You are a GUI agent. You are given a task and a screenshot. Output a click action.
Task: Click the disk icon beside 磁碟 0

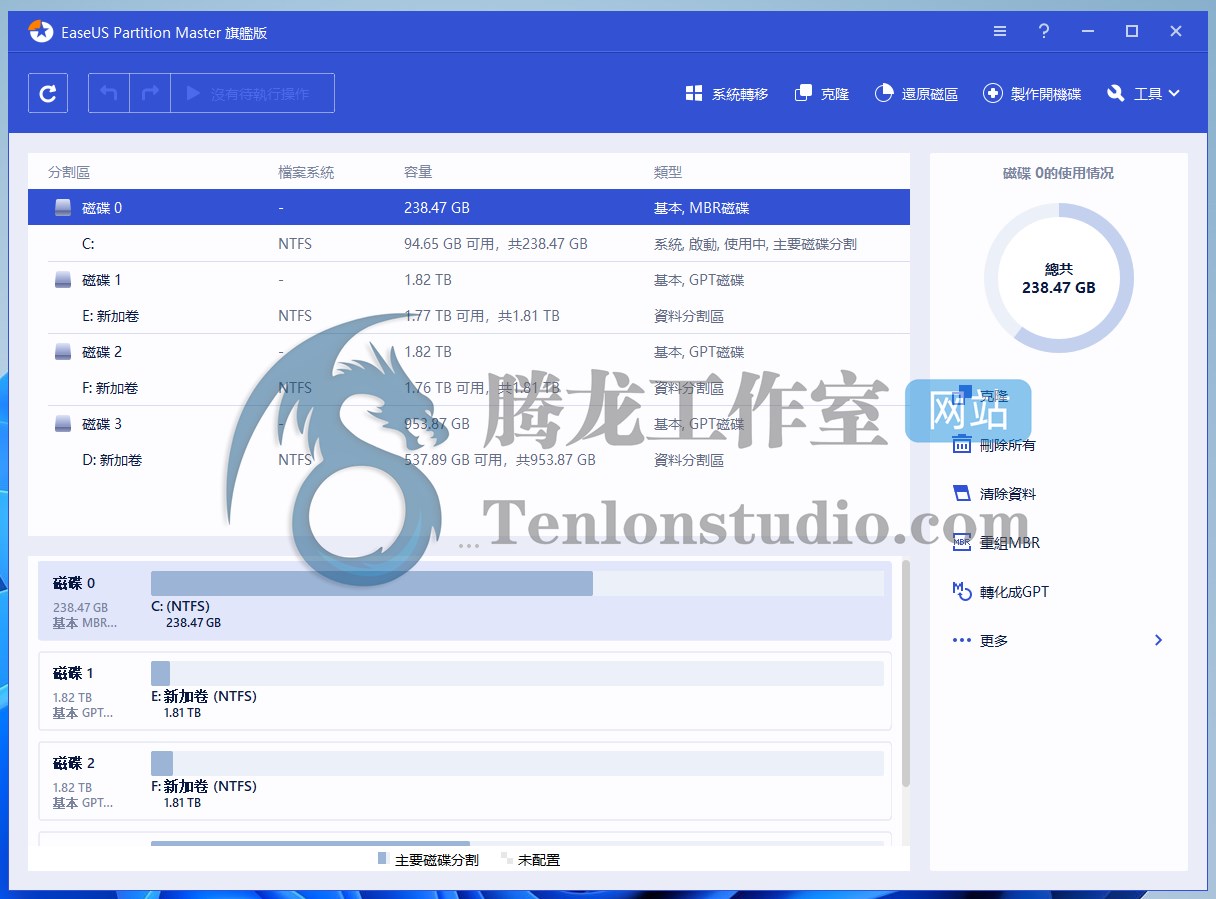(x=63, y=208)
